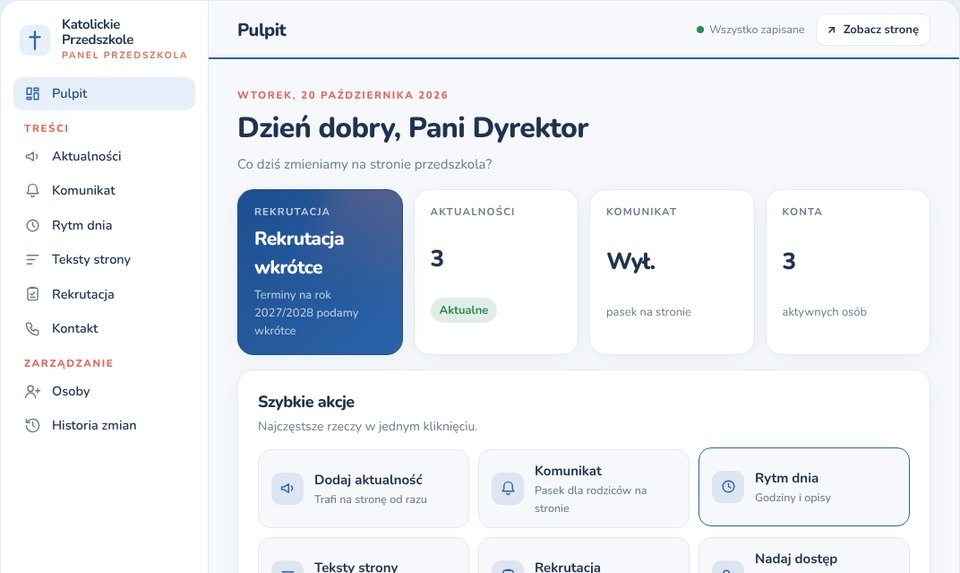Image resolution: width=960 pixels, height=573 pixels.
Task: Click the Wszystko zapisane status text
Action: tap(757, 29)
